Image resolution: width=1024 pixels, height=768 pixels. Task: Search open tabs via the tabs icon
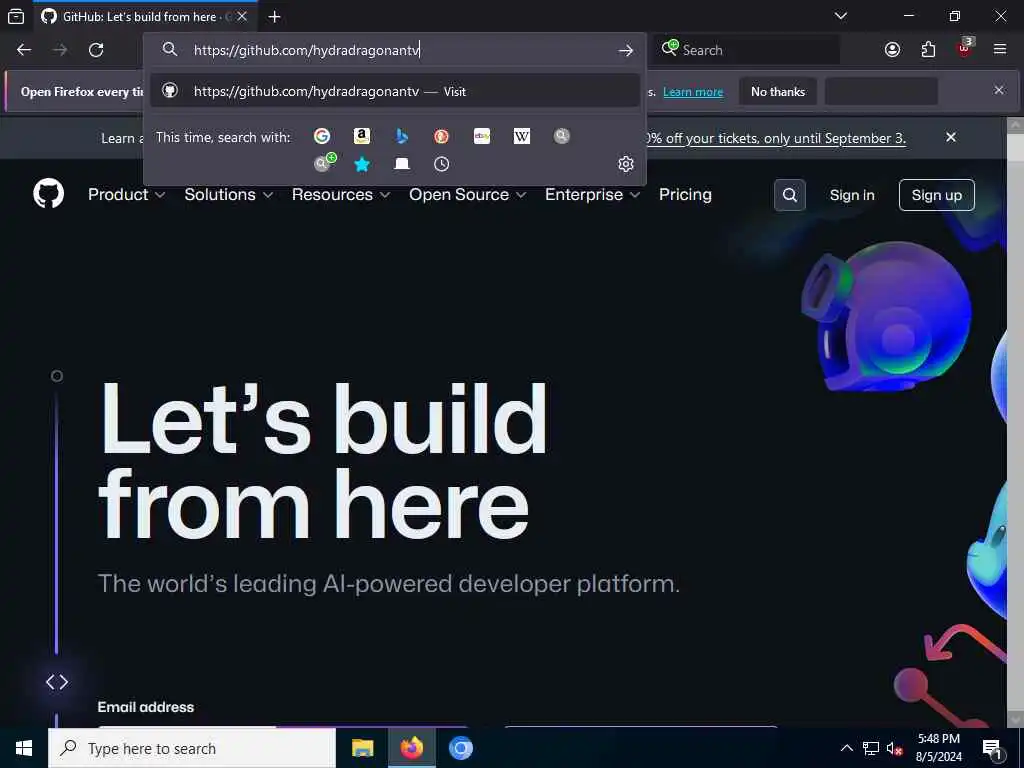tap(402, 164)
